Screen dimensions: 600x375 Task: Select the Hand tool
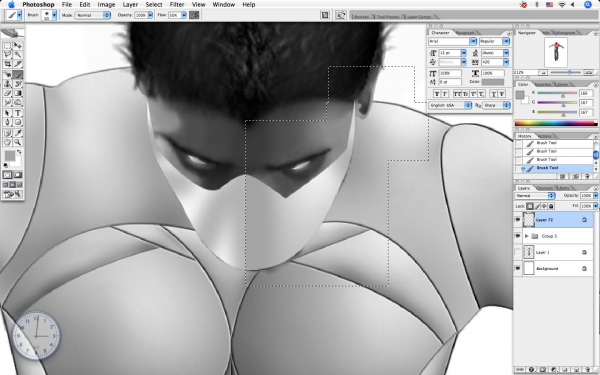click(7, 142)
